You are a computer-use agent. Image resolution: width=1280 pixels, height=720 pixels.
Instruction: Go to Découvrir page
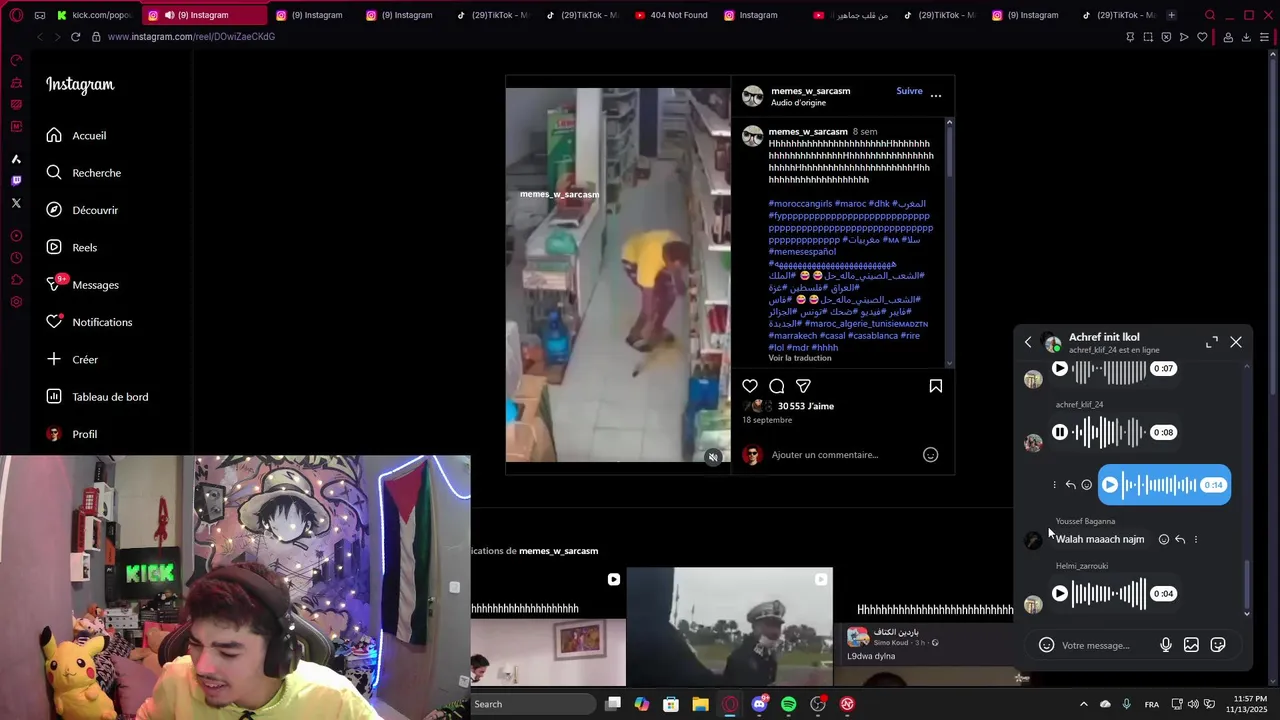(82, 210)
